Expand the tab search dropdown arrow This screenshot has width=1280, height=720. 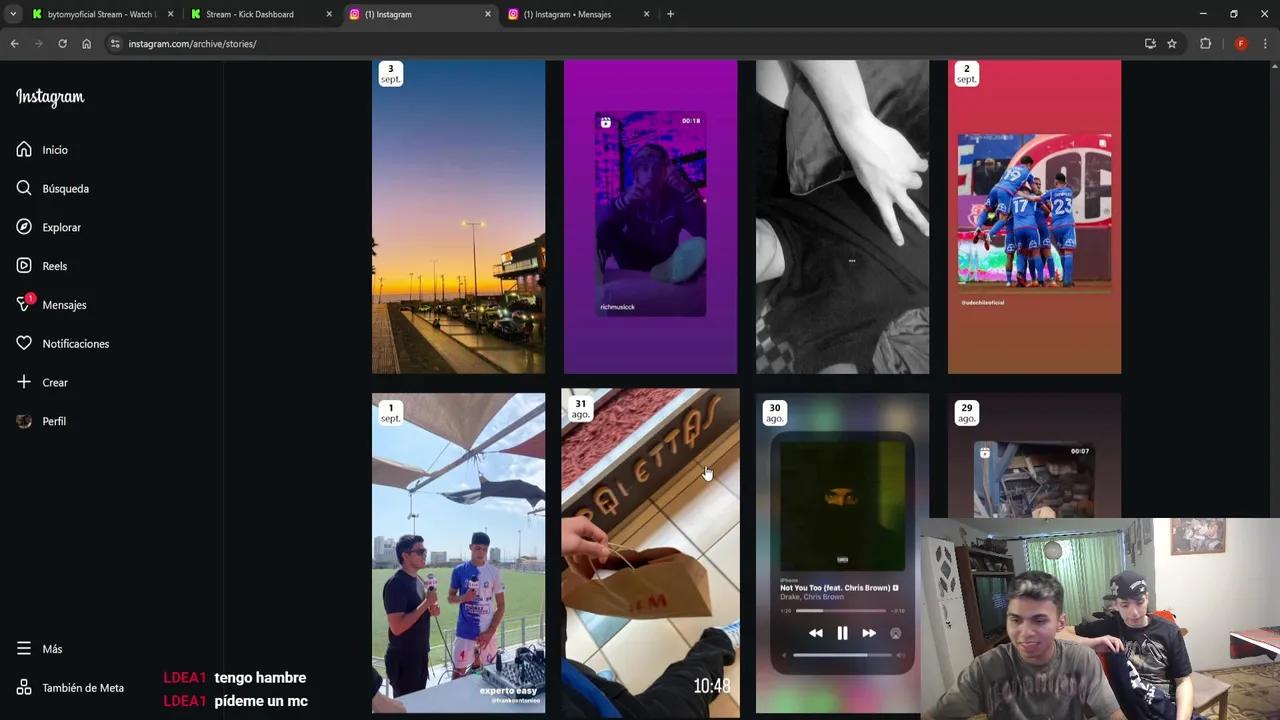click(x=12, y=14)
